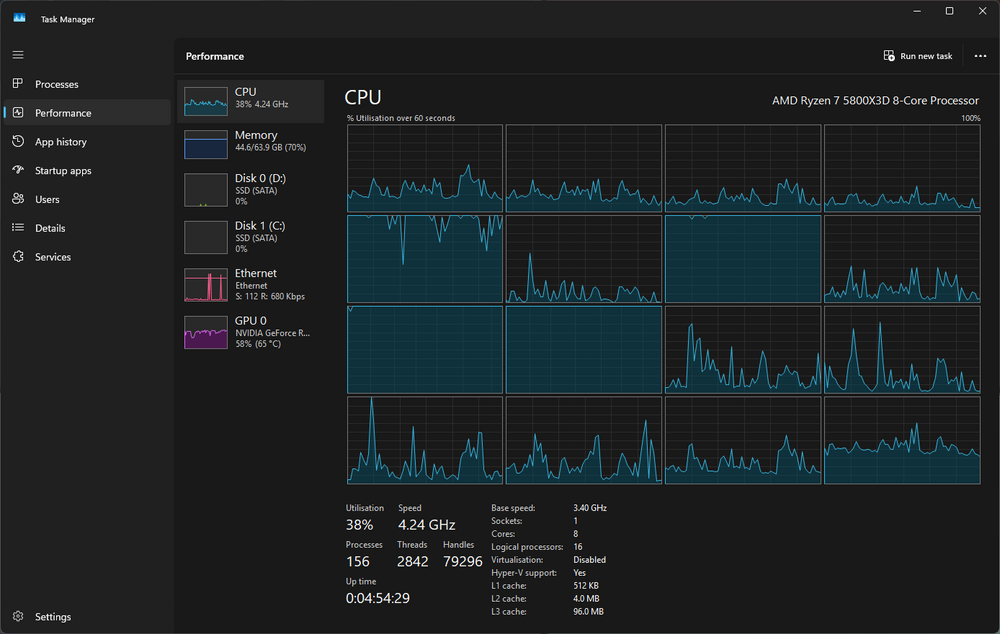Open App history via clock icon
The height and width of the screenshot is (634, 1000).
click(x=18, y=142)
